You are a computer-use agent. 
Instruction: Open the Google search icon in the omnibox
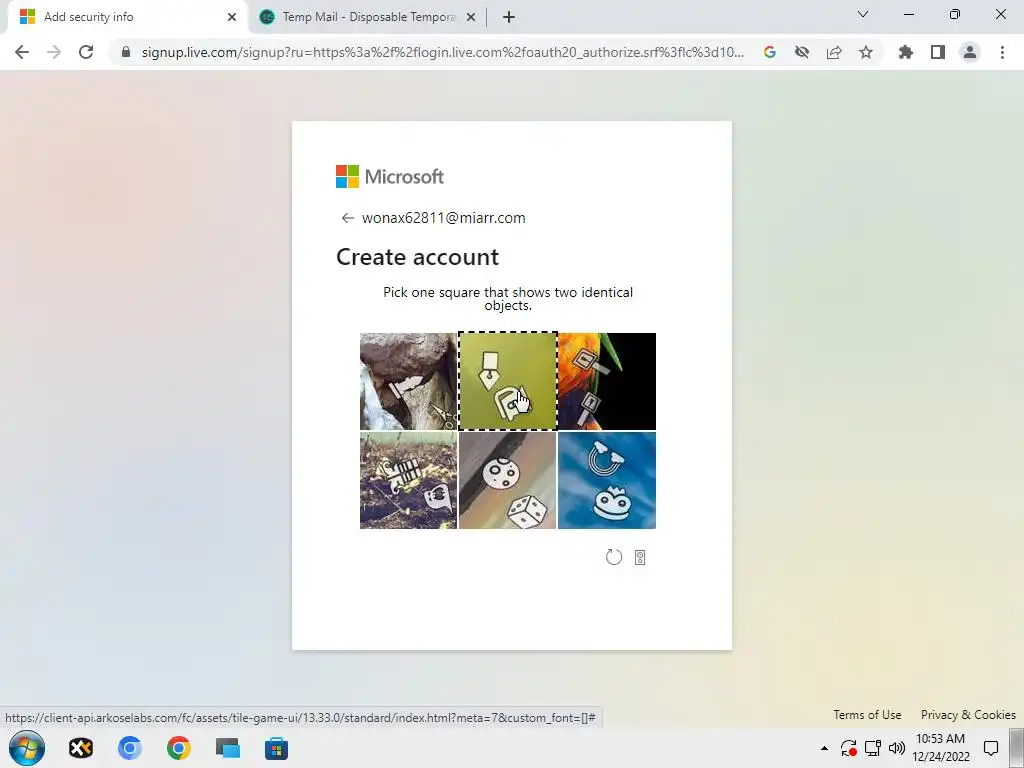769,52
